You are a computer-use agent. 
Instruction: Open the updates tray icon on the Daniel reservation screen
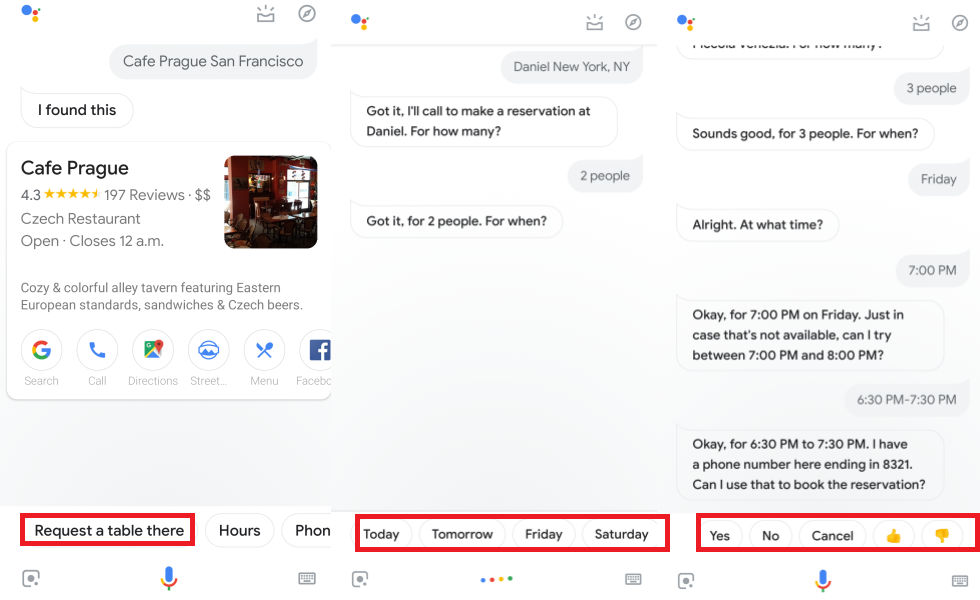(x=594, y=22)
